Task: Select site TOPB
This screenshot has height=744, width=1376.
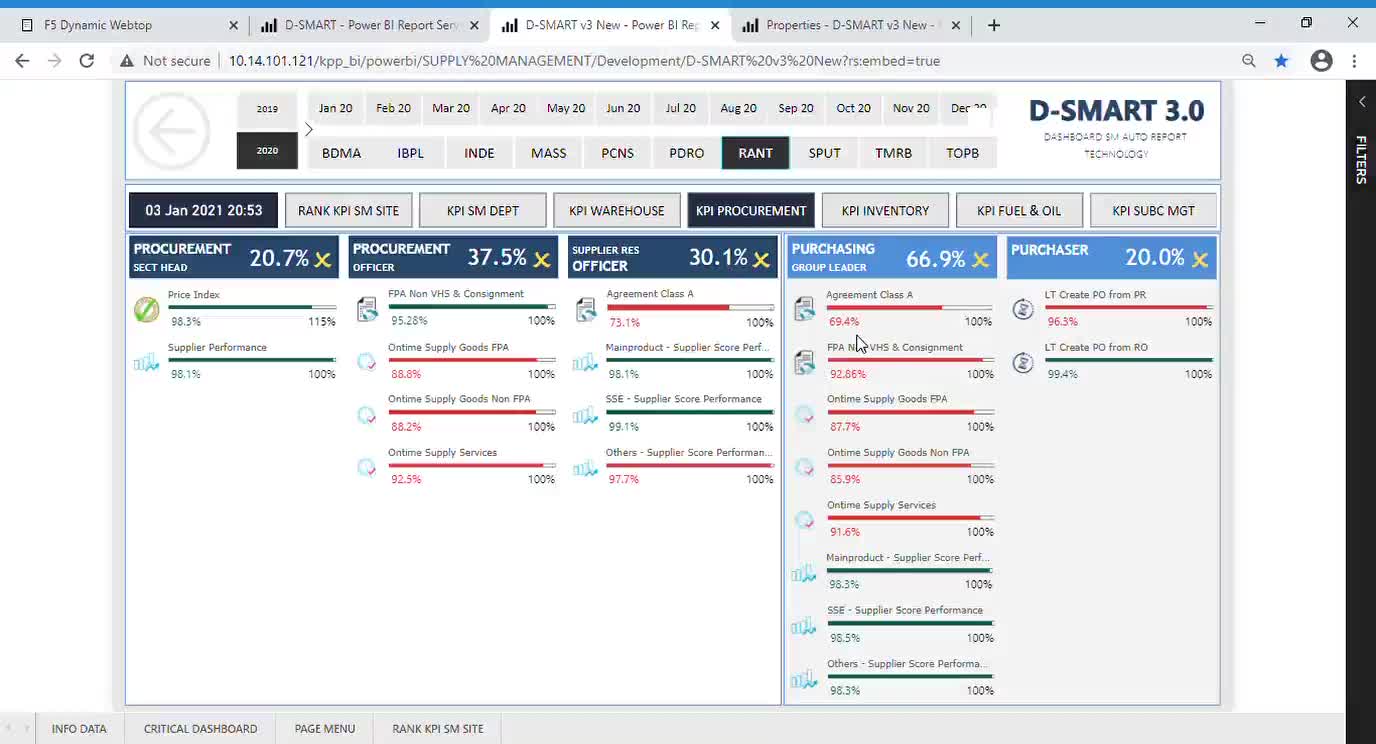Action: [x=962, y=153]
